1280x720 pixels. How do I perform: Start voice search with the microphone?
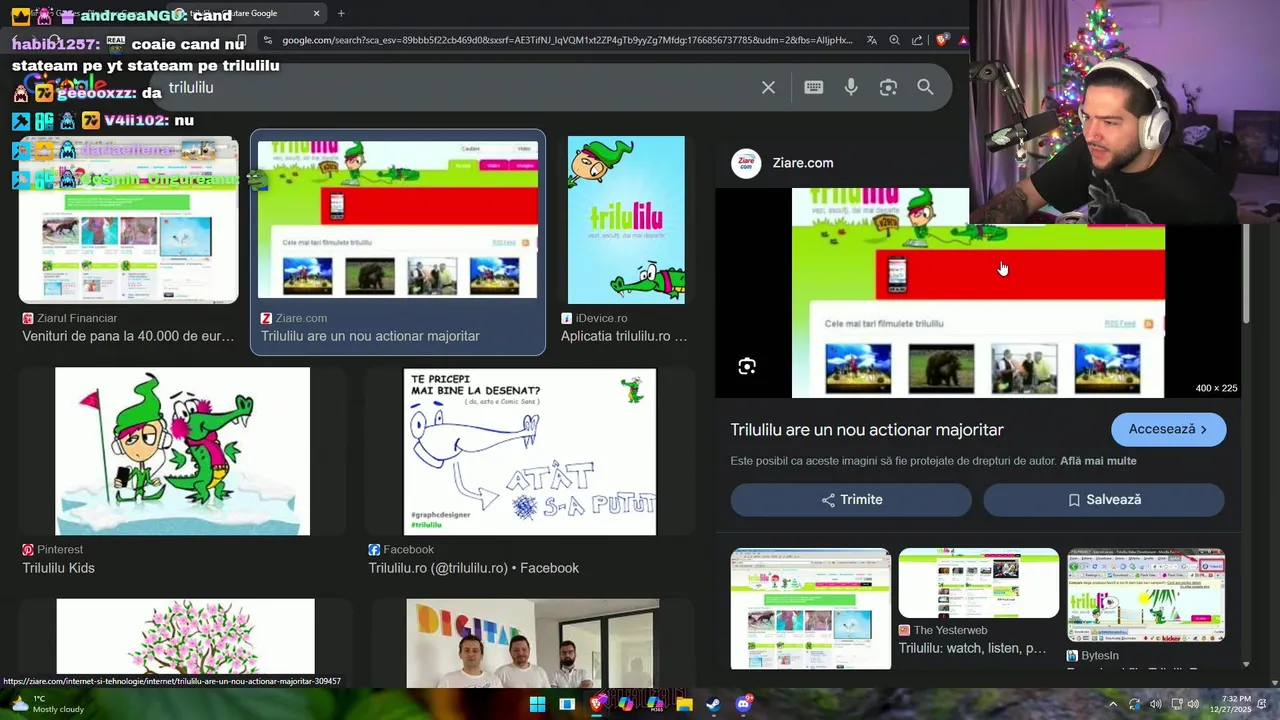tap(851, 87)
